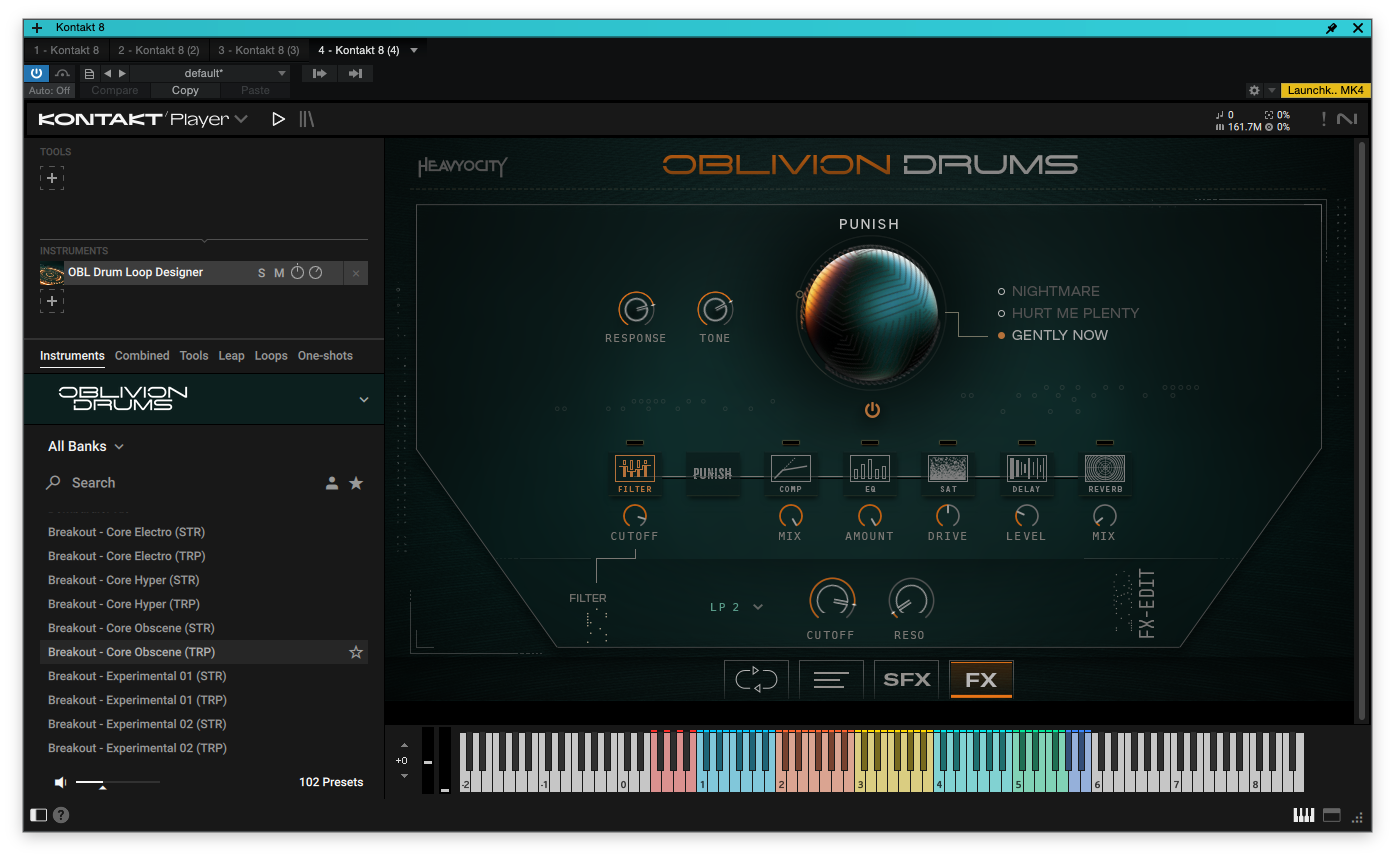Solo the OBL Drum Loop Designer instrument
1395x859 pixels.
(x=262, y=273)
